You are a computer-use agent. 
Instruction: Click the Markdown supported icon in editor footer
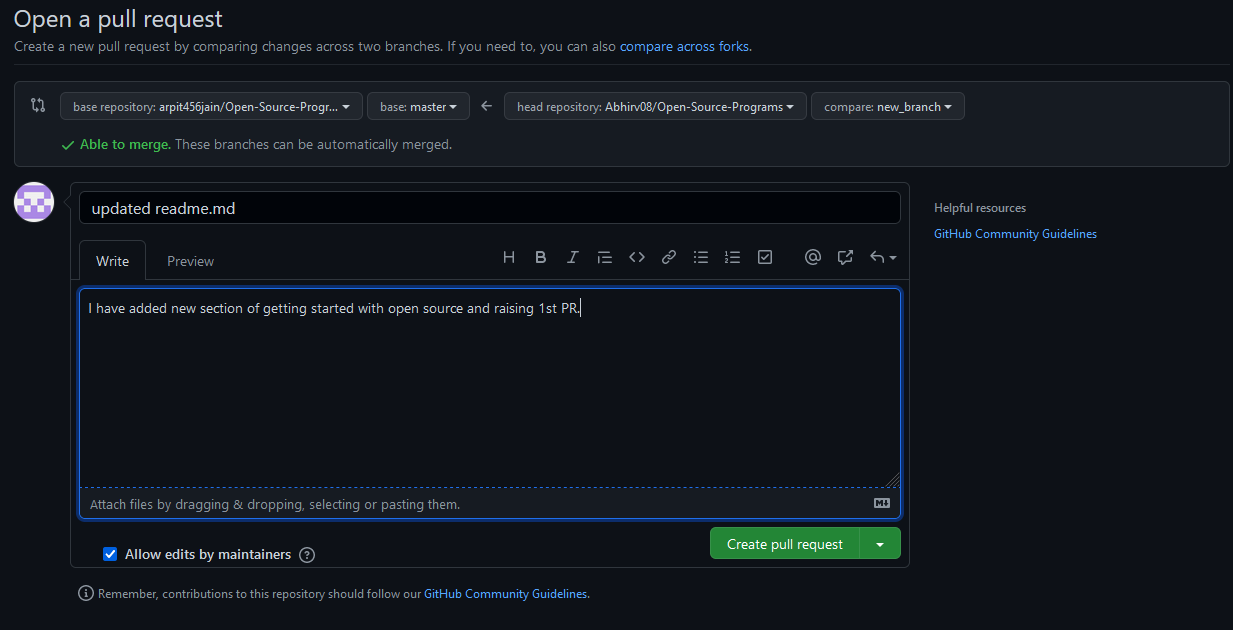(x=882, y=504)
